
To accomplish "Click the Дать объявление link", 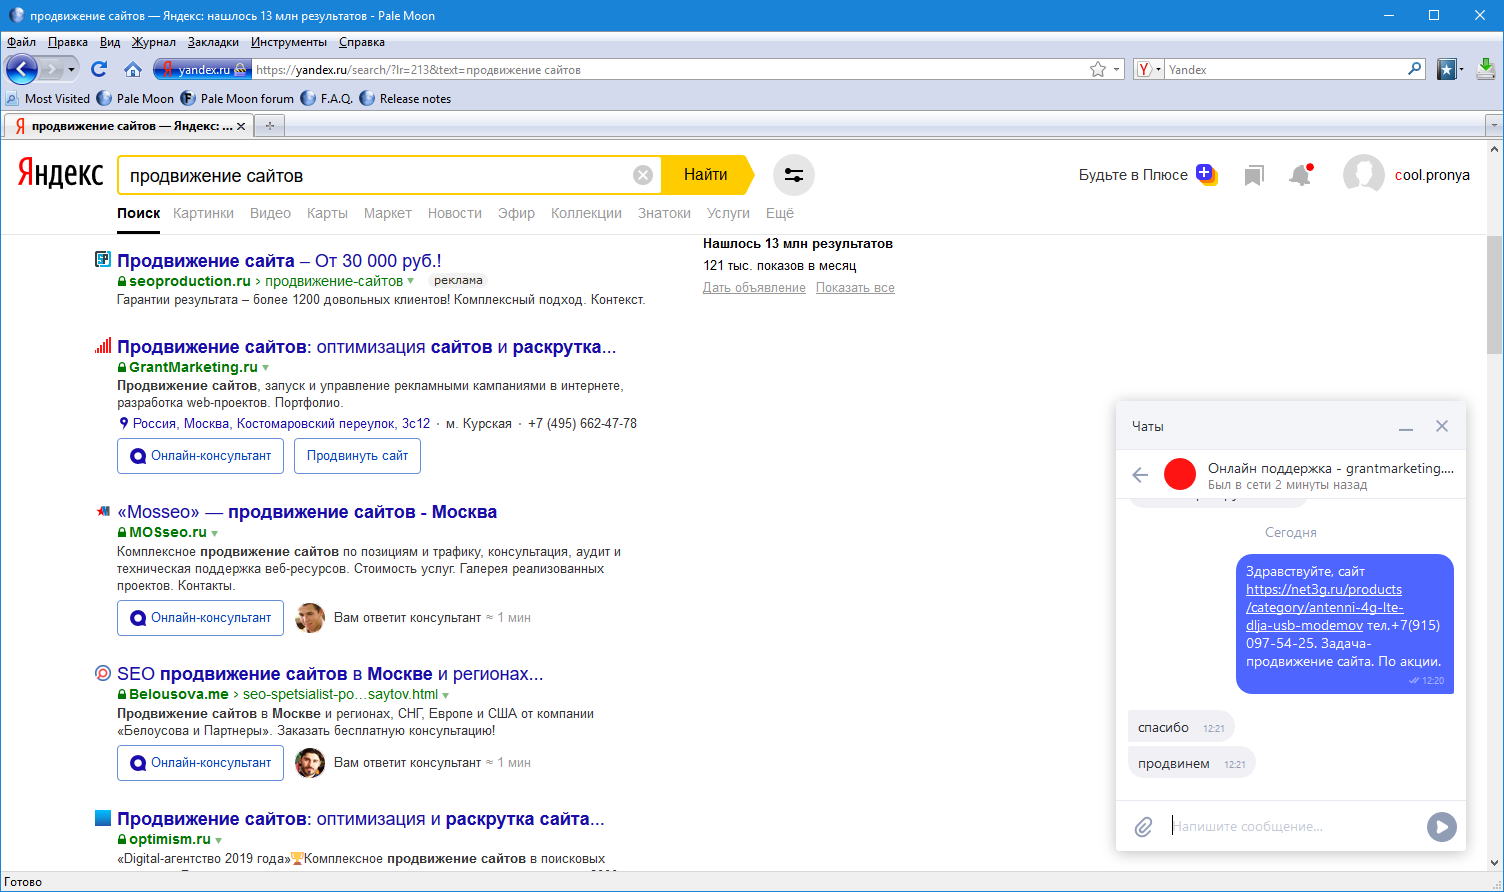I will 754,288.
